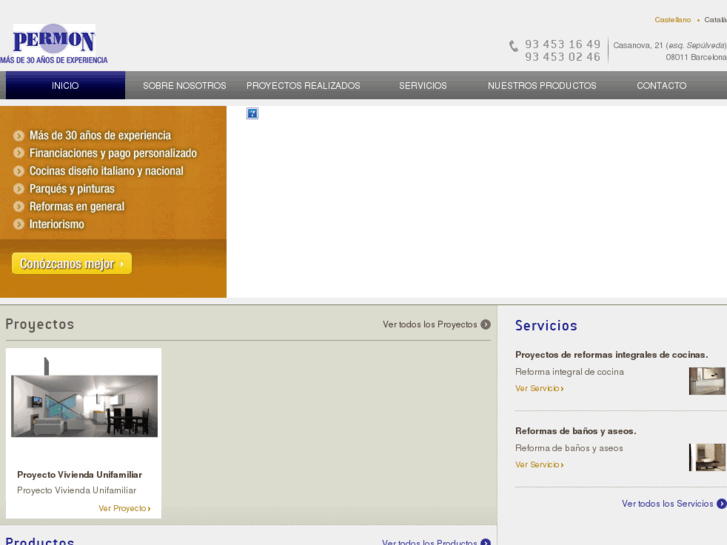The width and height of the screenshot is (727, 545).
Task: Click the broken image placeholder icon
Action: (x=252, y=113)
